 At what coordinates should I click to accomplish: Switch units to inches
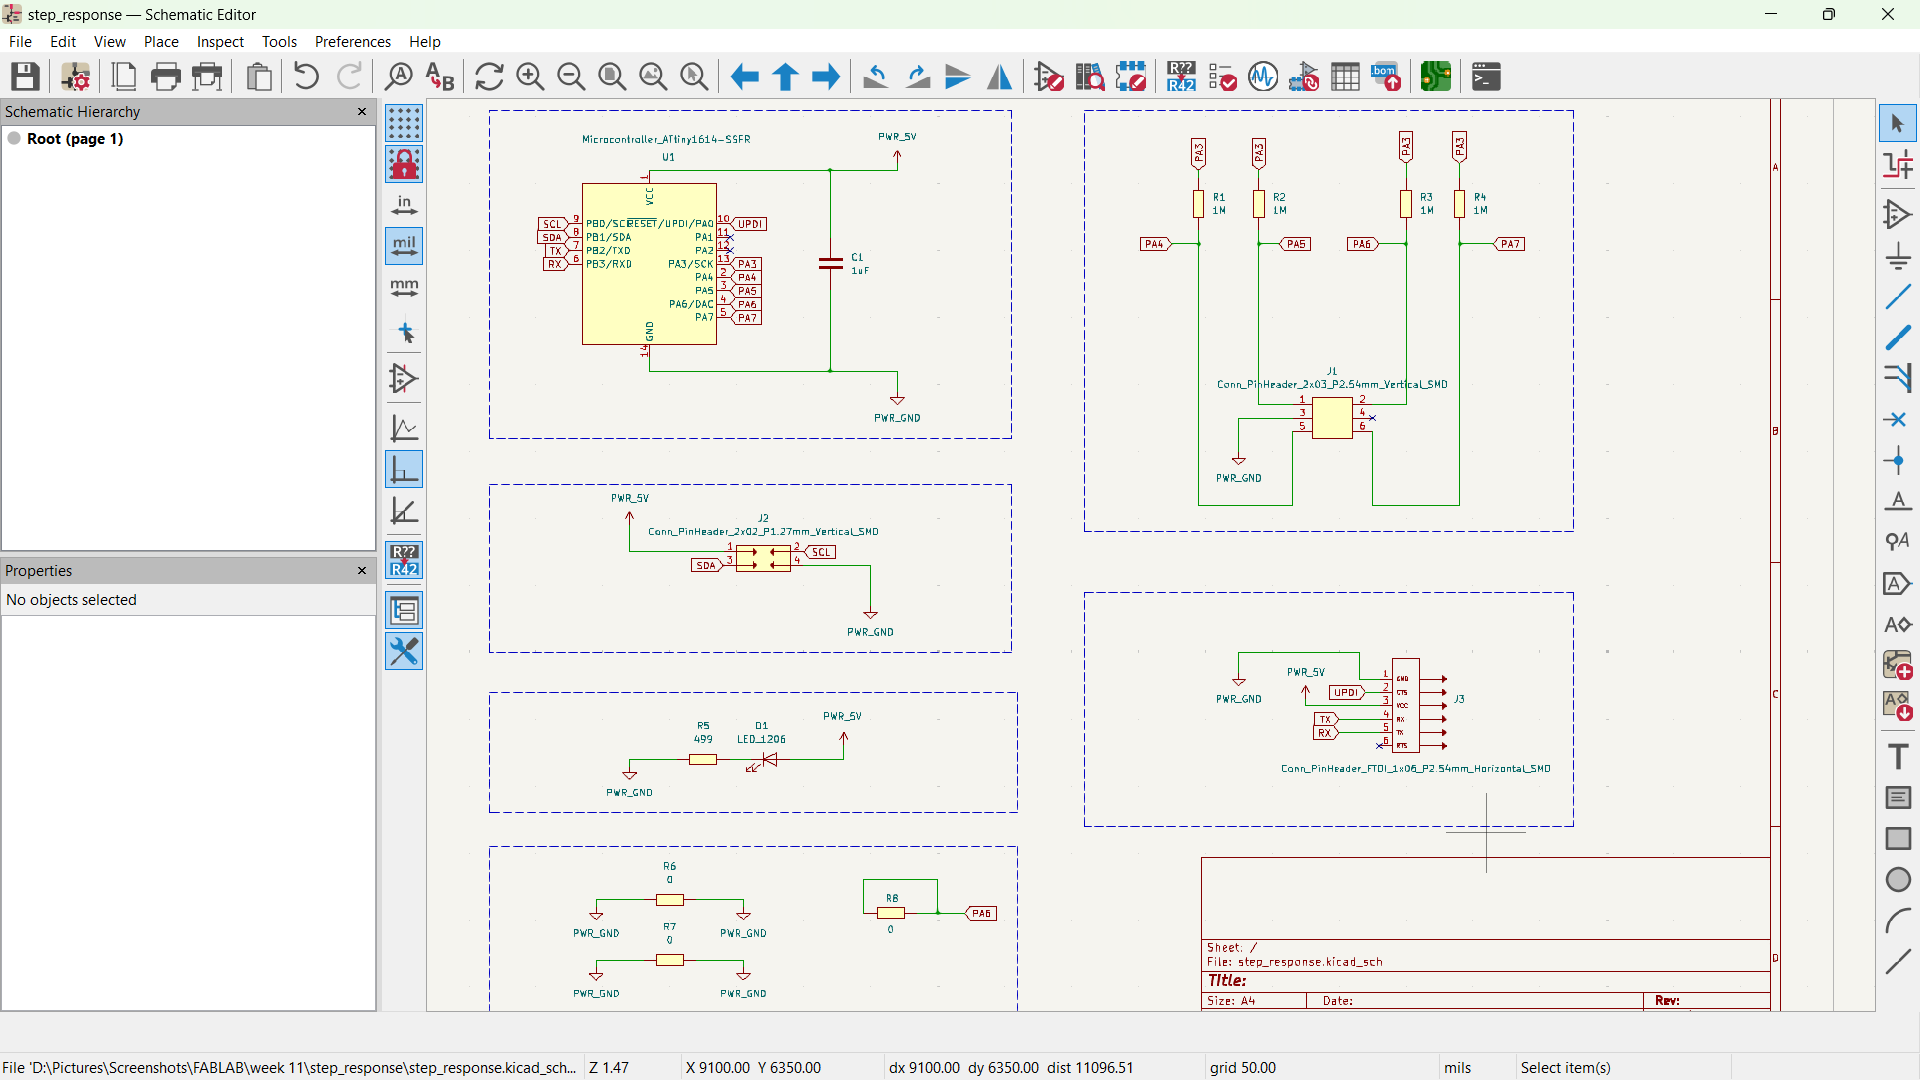(x=404, y=206)
